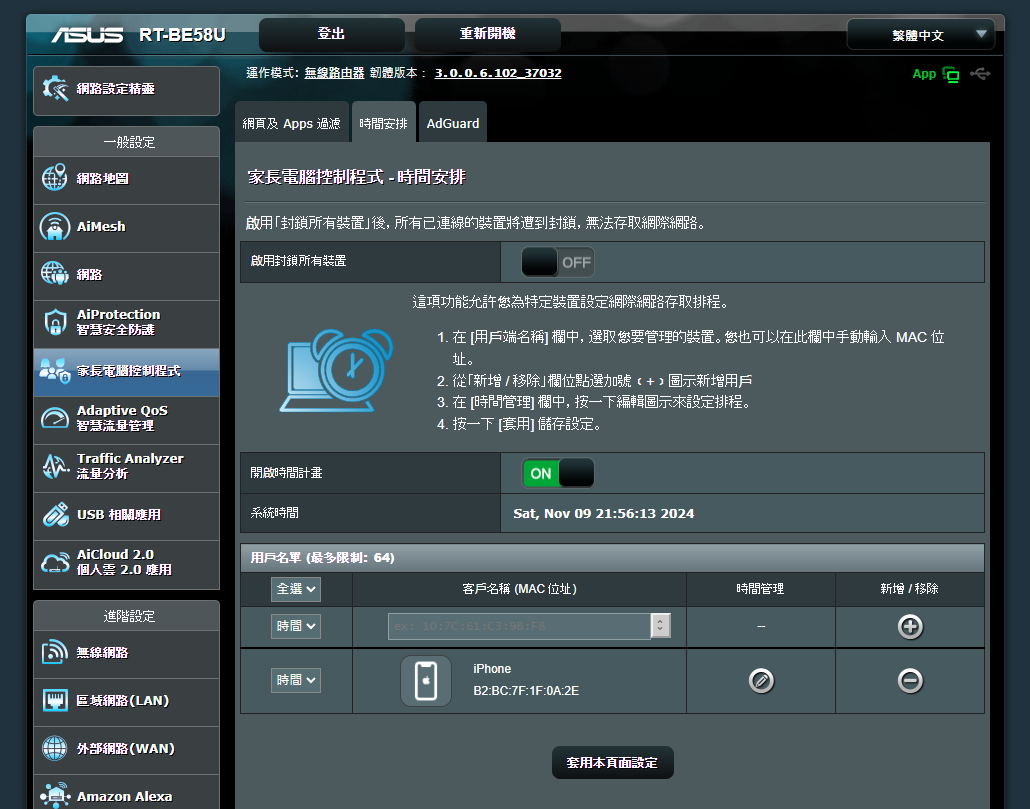Click the USB status icon at top right
This screenshot has width=1030, height=809.
pos(980,74)
